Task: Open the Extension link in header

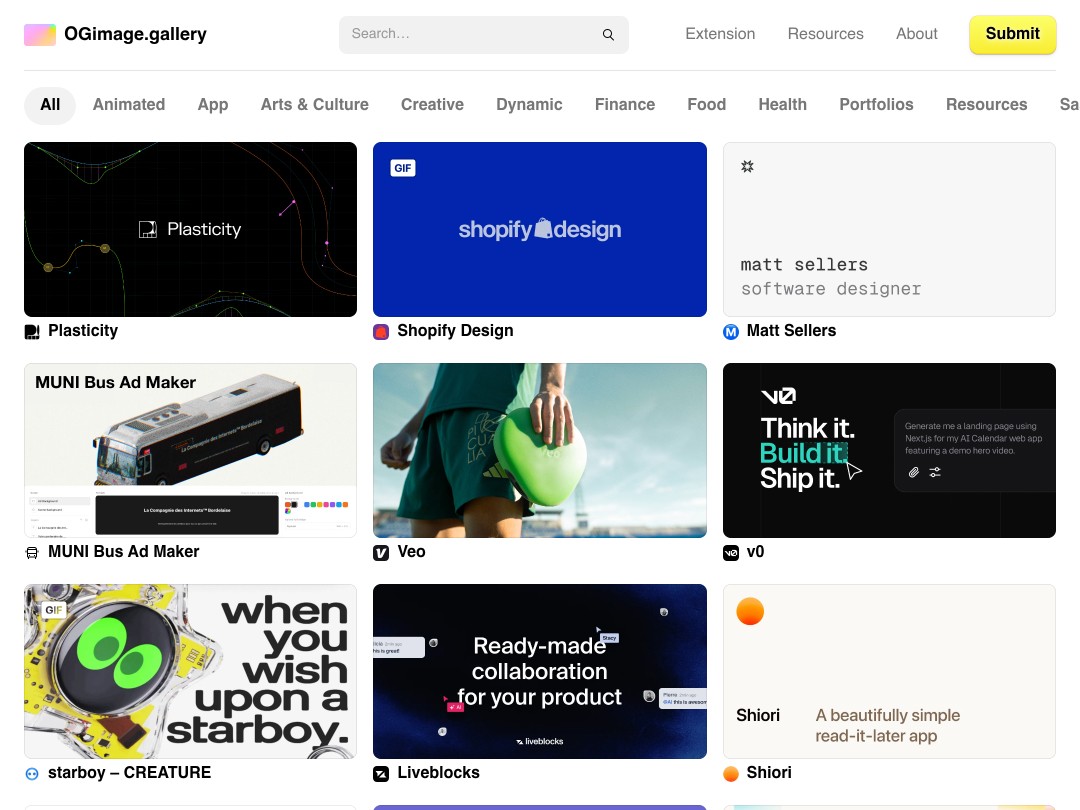Action: tap(720, 34)
